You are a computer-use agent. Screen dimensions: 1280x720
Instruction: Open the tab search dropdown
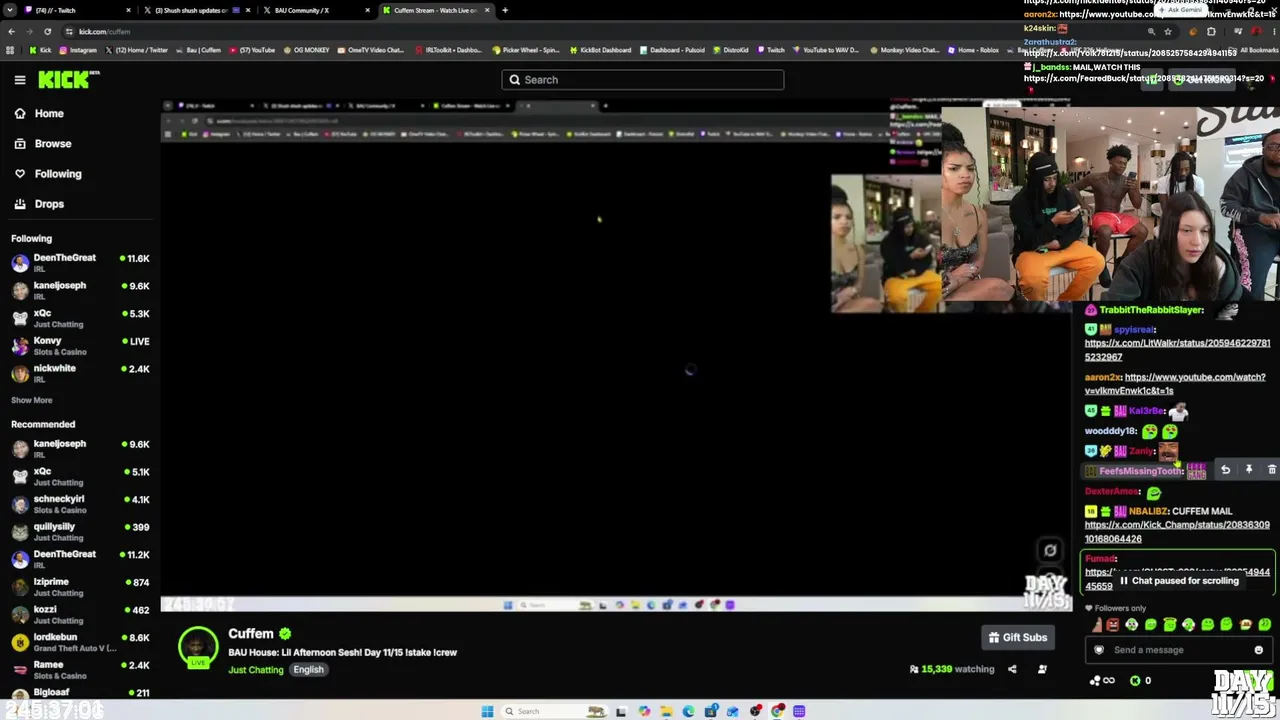coord(10,10)
